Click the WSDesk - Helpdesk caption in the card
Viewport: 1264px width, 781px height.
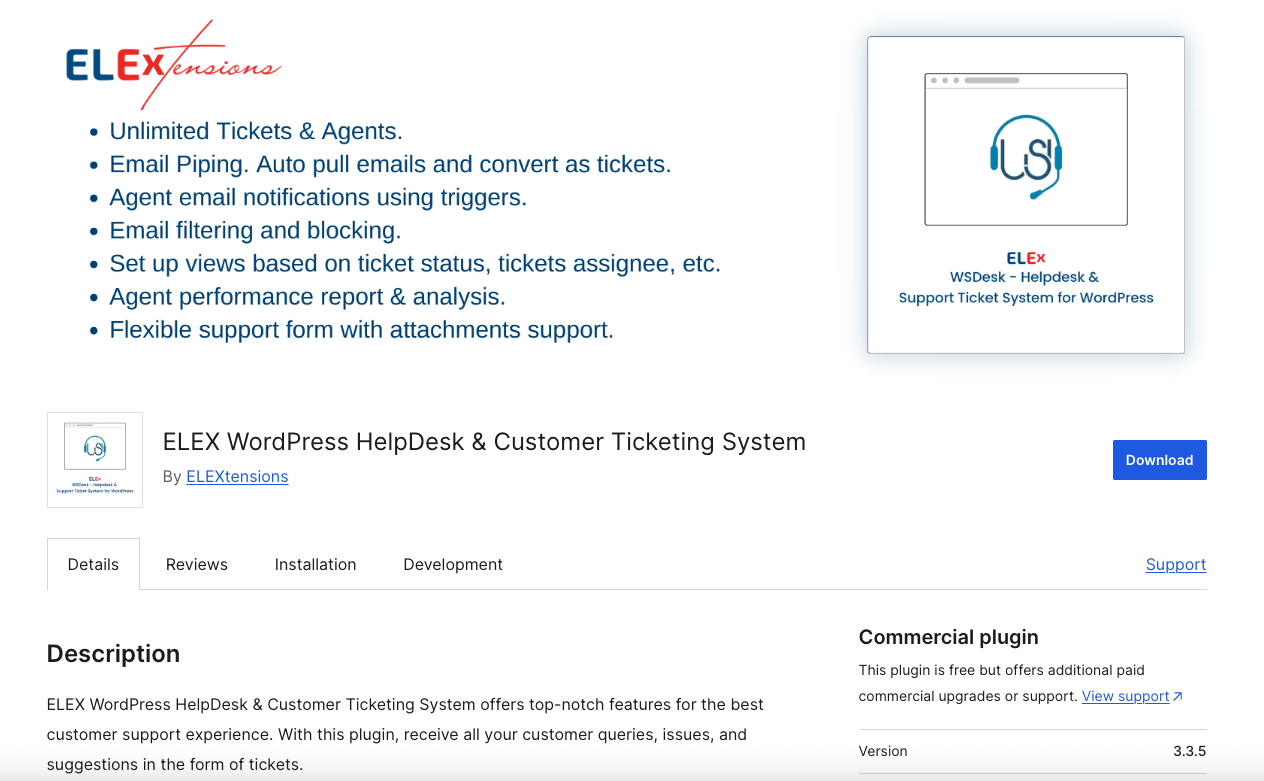1025,277
